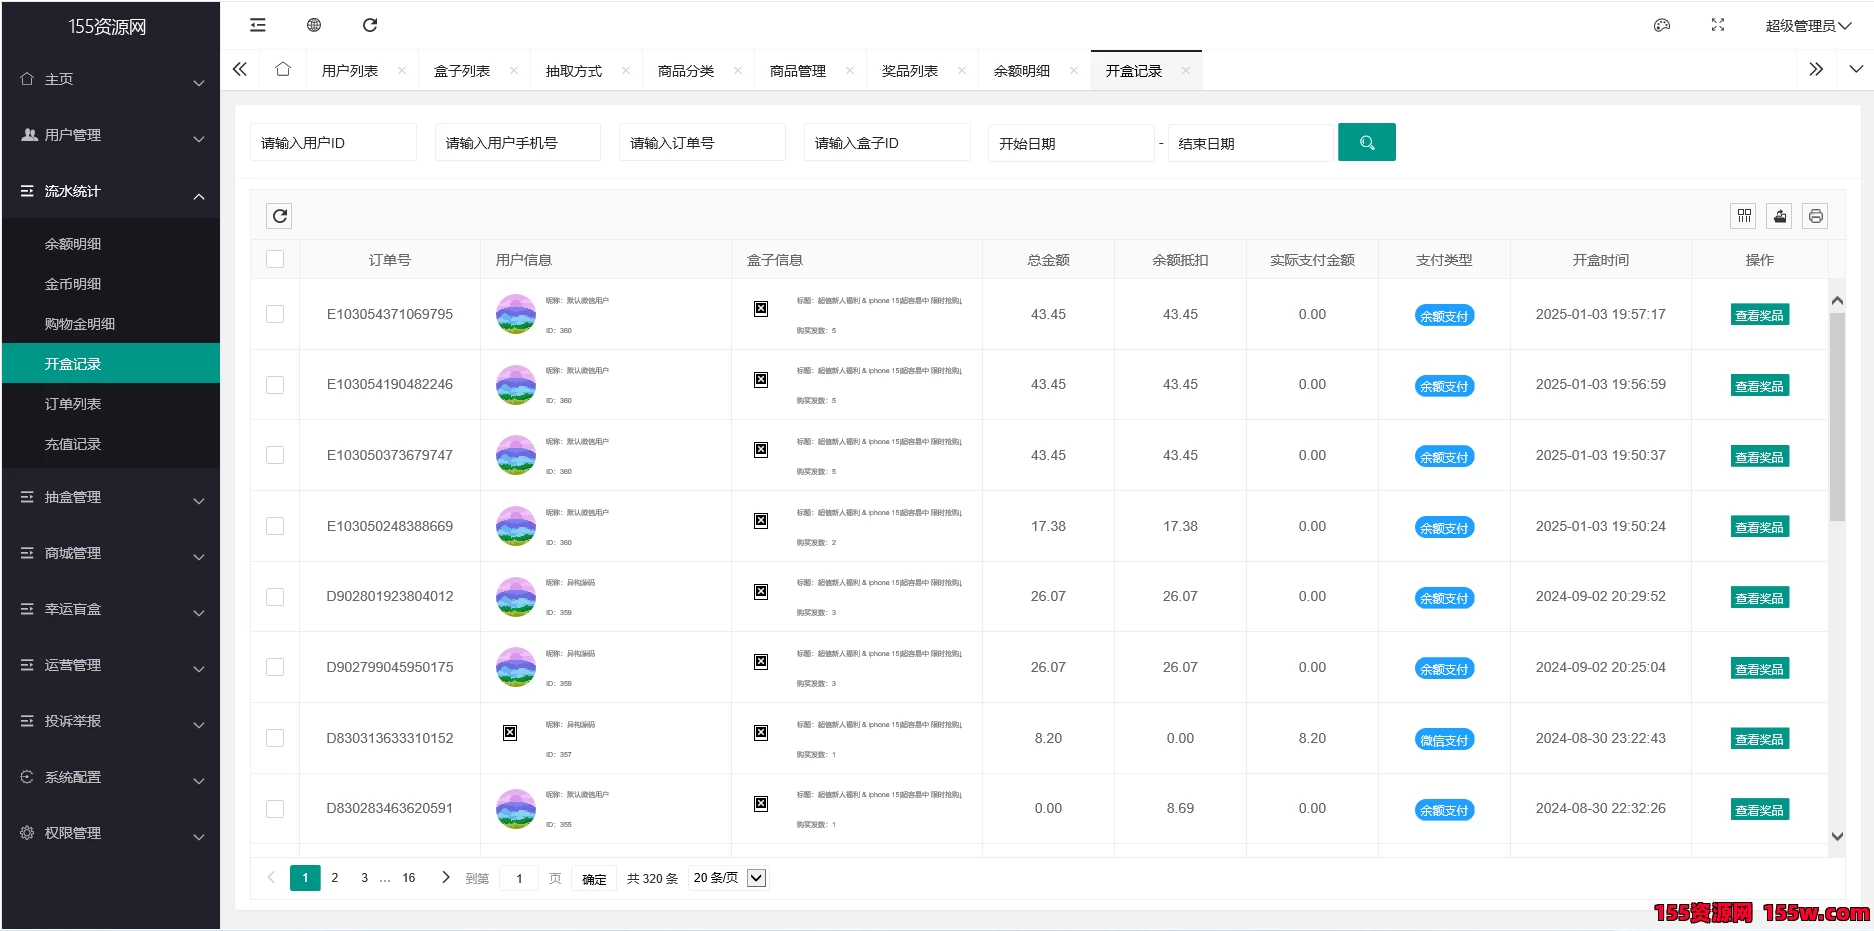1874x931 pixels.
Task: Select 订单列表 in the sidebar
Action: (x=73, y=403)
